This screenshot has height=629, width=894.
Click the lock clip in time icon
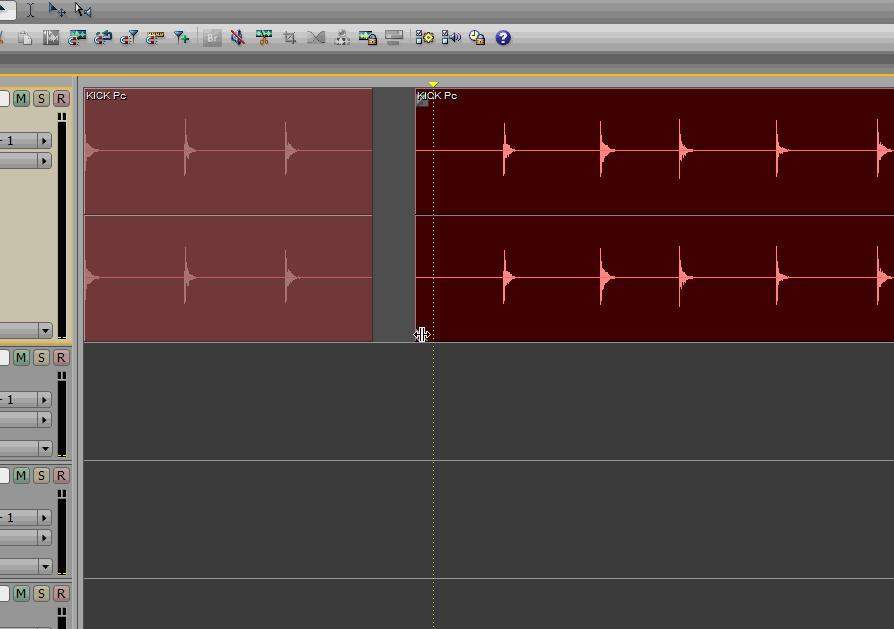click(x=368, y=38)
